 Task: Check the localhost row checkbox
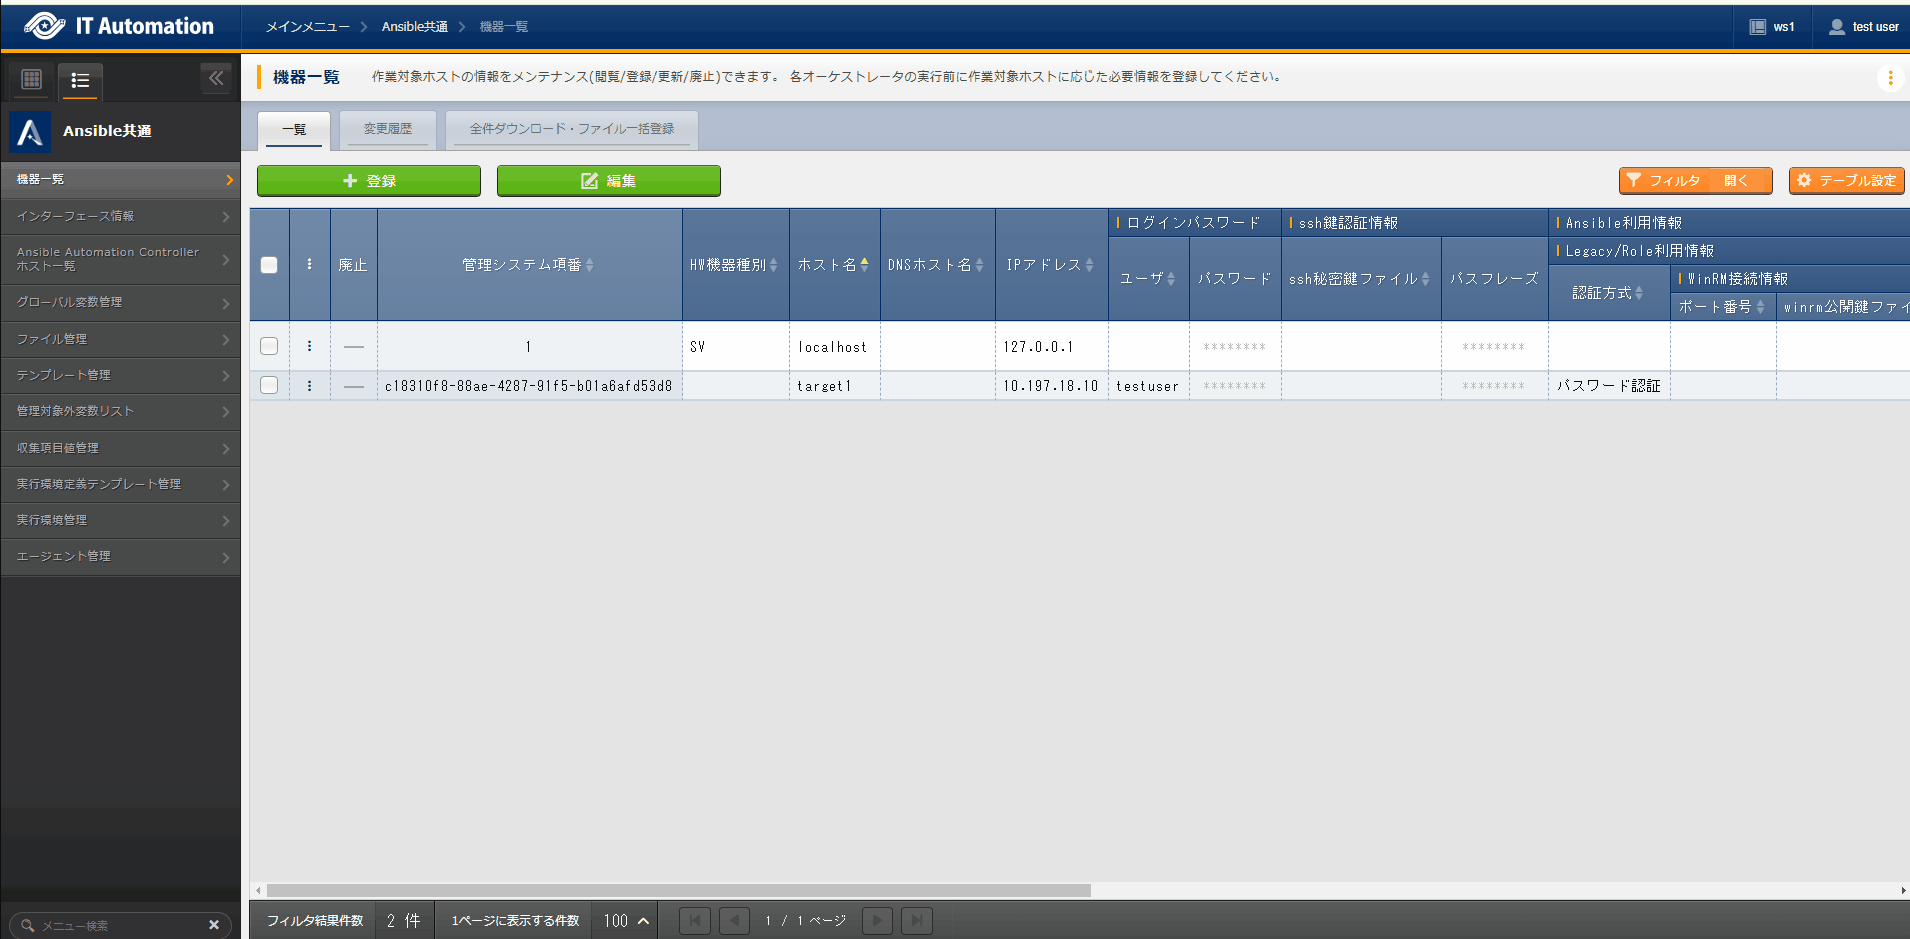coord(269,346)
